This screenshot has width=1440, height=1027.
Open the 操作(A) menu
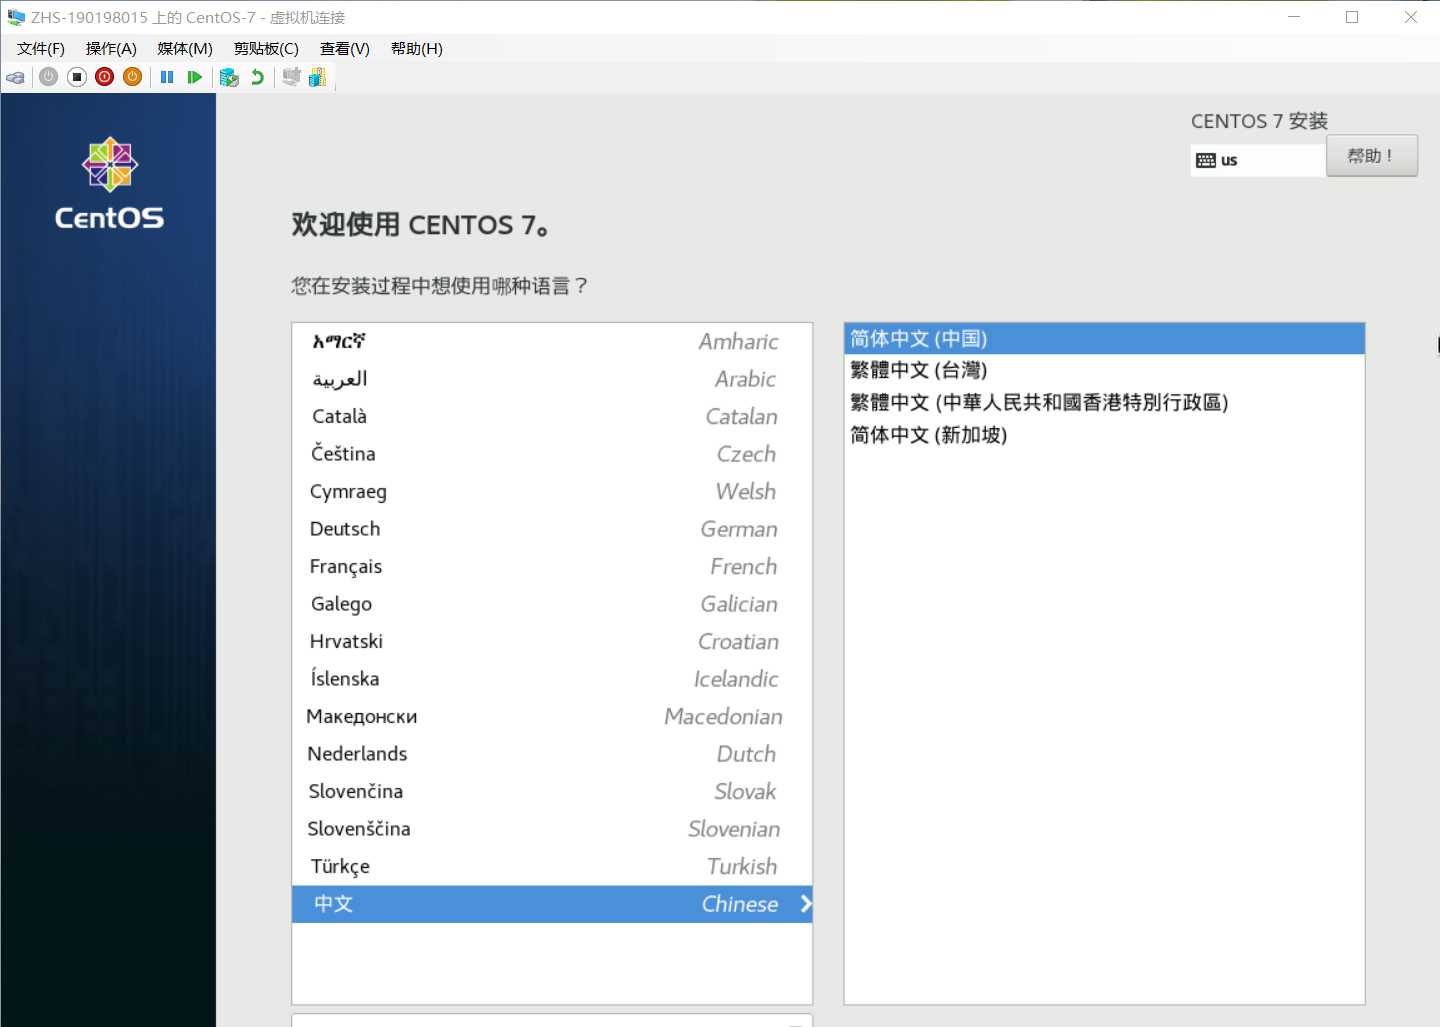111,48
